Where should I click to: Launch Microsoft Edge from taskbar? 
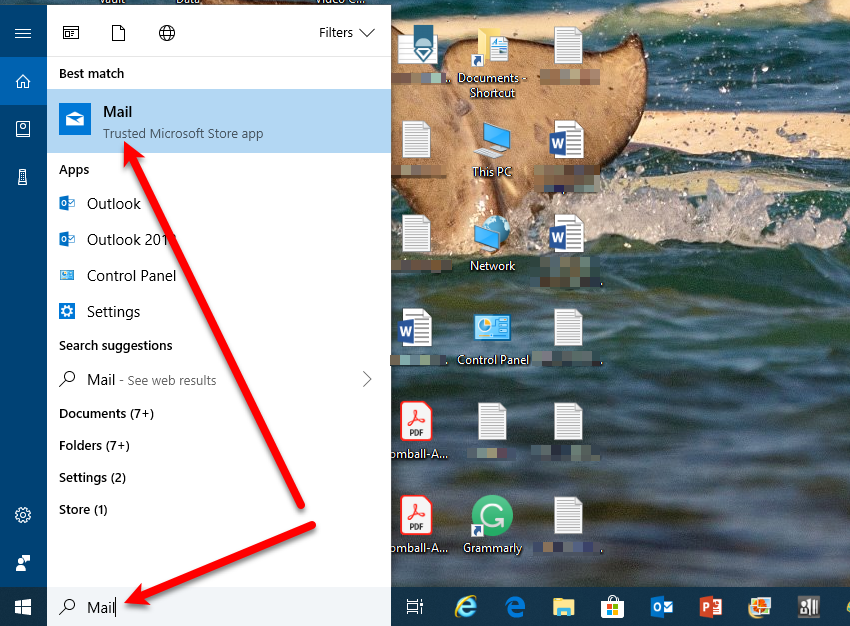click(x=515, y=607)
